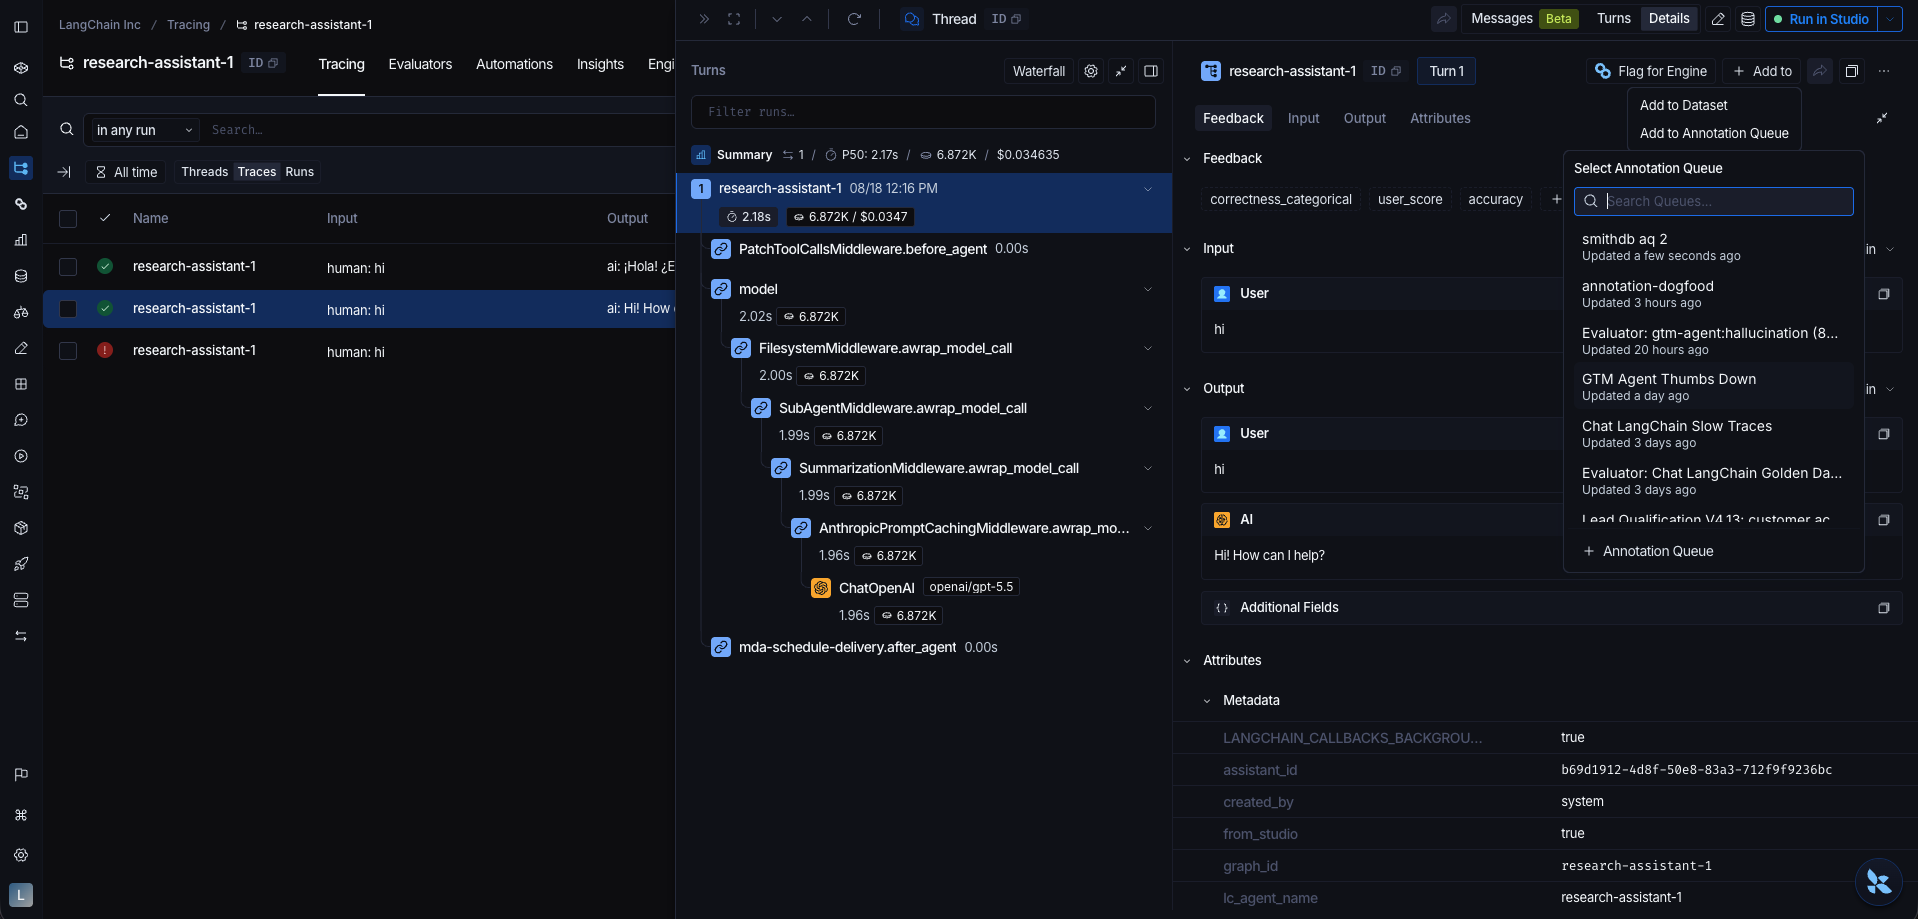Copy the AI output message
Screen dimensions: 1918x919
[x=1884, y=520]
